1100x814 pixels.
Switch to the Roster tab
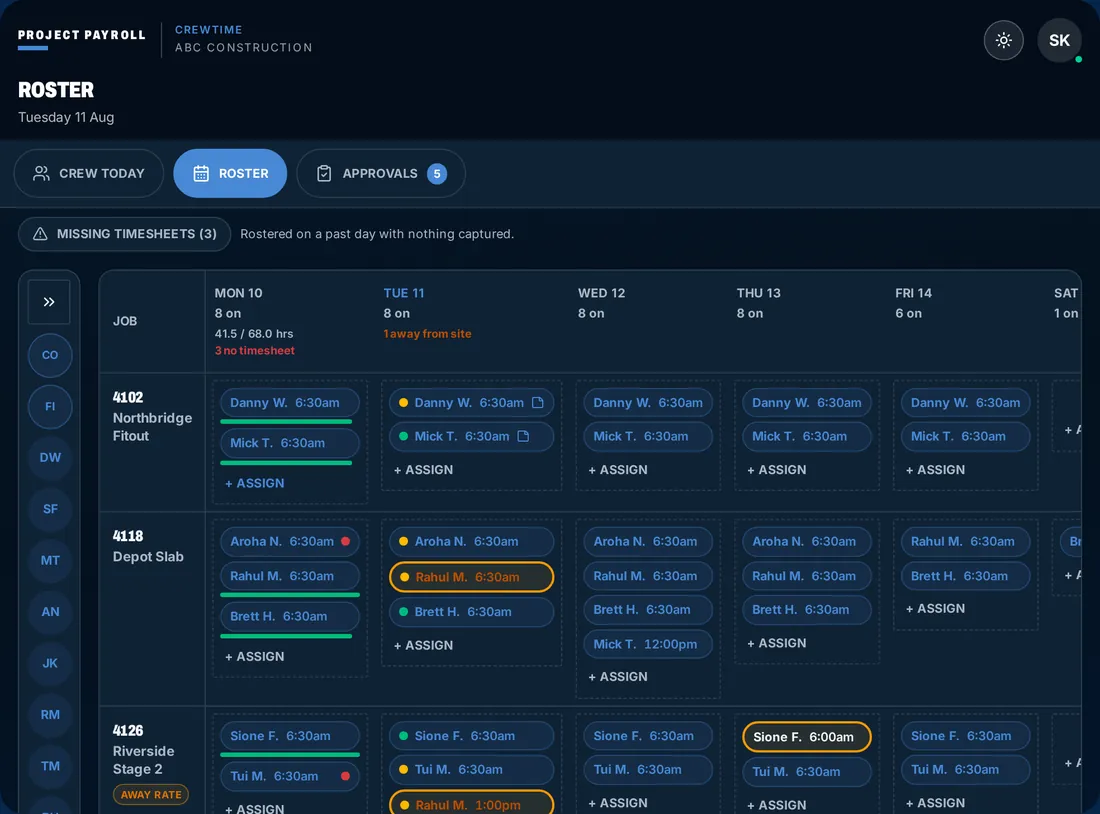pyautogui.click(x=230, y=173)
